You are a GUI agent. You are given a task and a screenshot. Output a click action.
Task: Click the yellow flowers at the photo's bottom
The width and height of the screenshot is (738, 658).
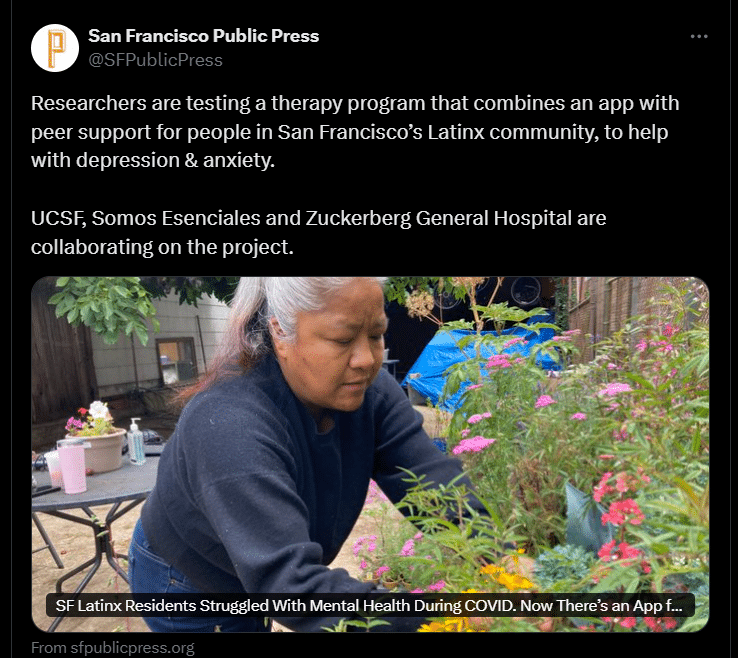click(x=506, y=577)
